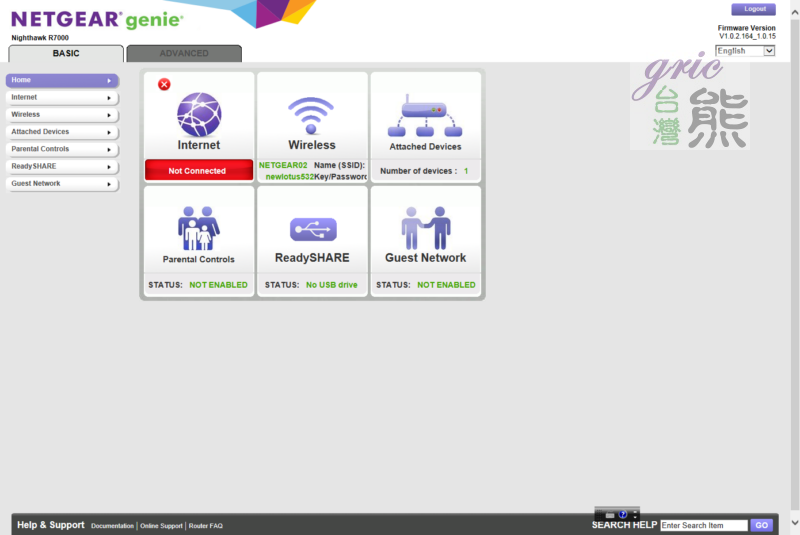Select Attached Devices in the sidebar menu
The height and width of the screenshot is (535, 800).
click(x=62, y=132)
